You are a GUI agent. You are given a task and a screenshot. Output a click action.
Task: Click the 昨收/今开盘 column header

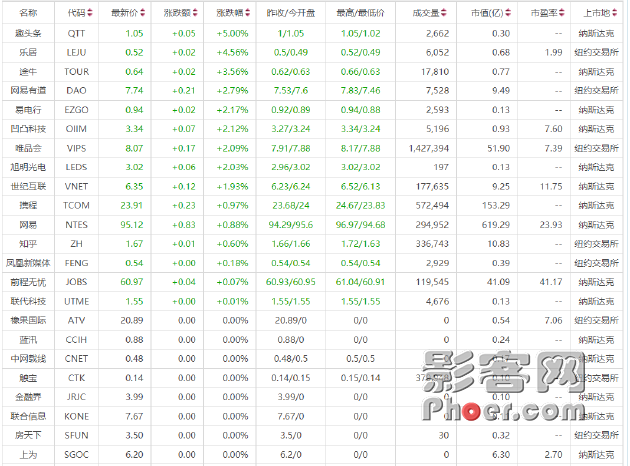tap(291, 13)
